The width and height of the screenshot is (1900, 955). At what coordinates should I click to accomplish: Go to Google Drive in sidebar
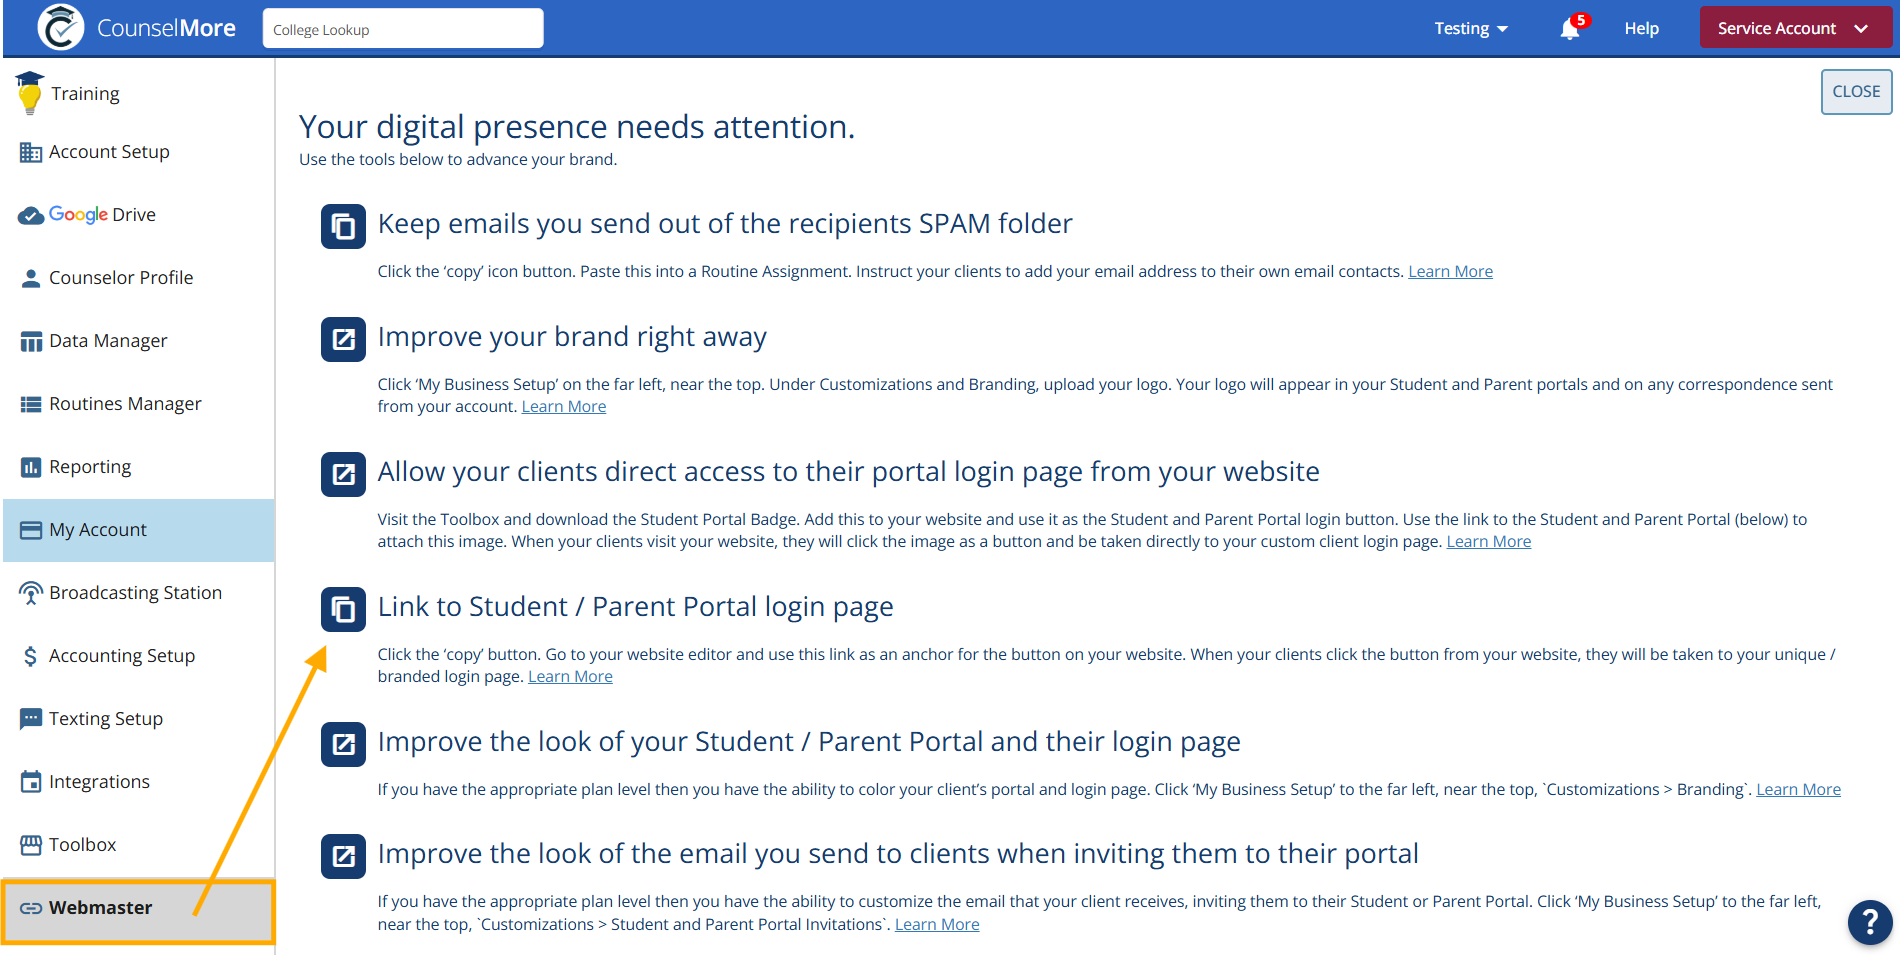click(102, 215)
